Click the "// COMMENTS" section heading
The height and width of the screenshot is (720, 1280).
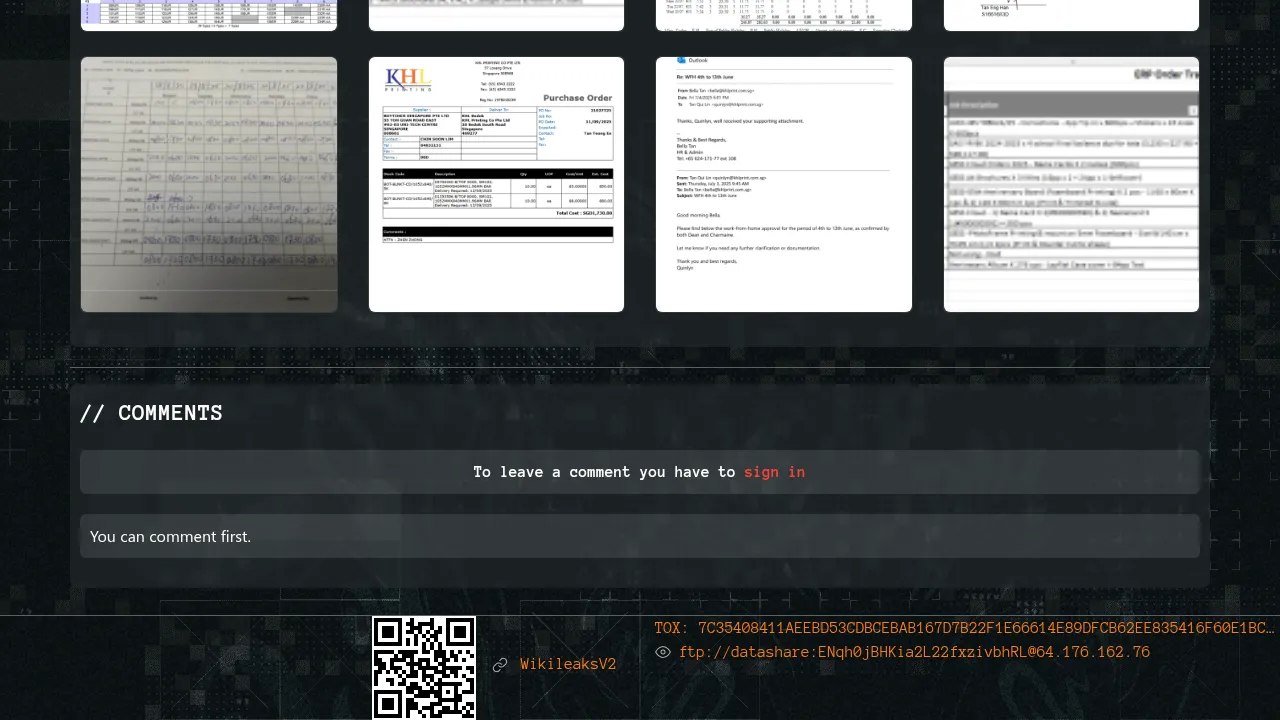151,413
